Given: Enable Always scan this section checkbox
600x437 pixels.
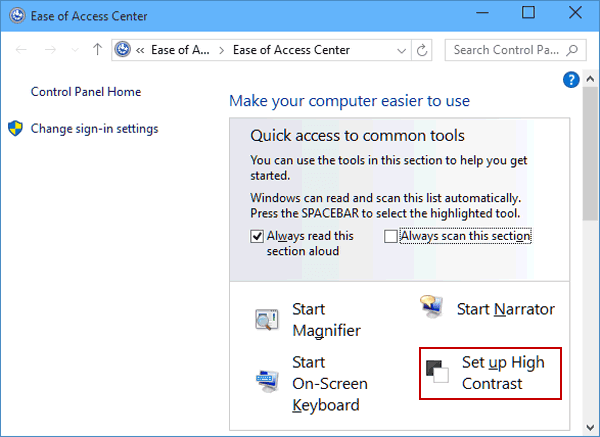Looking at the screenshot, I should [x=391, y=236].
